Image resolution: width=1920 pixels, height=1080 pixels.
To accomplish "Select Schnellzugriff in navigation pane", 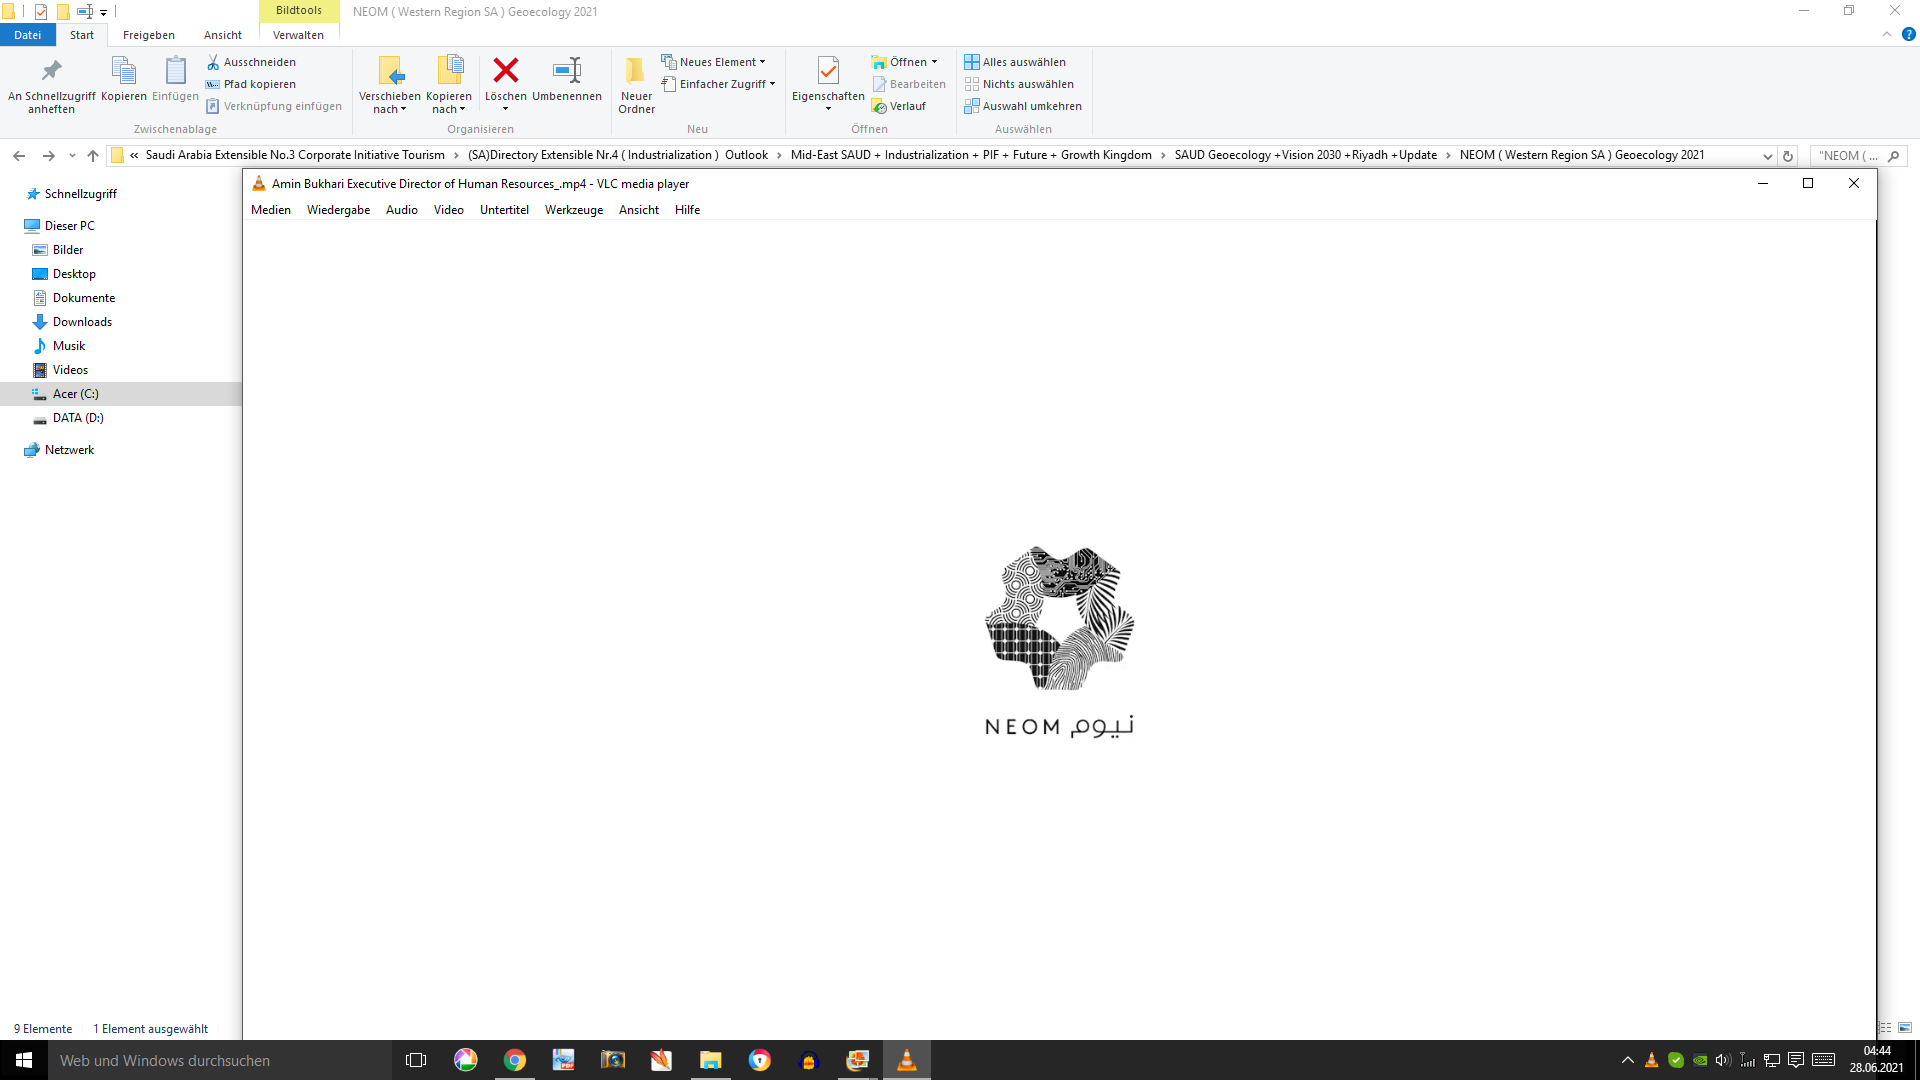I will 80,194.
